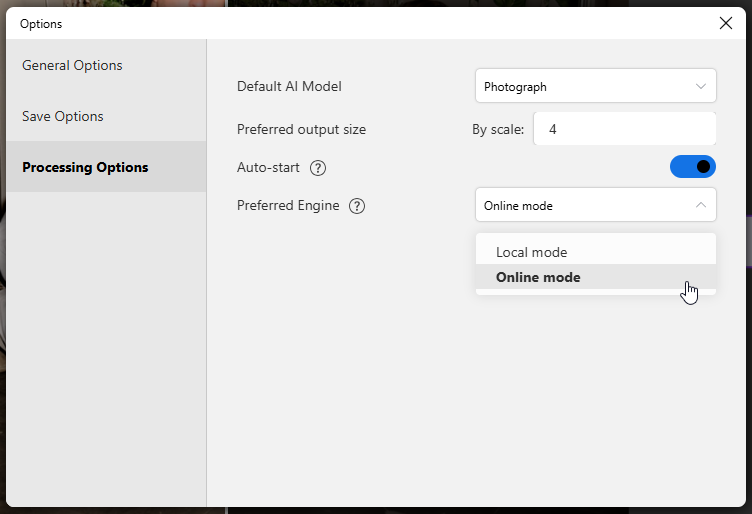Image resolution: width=752 pixels, height=514 pixels.
Task: Switch to the General Options tab
Action: (x=72, y=65)
